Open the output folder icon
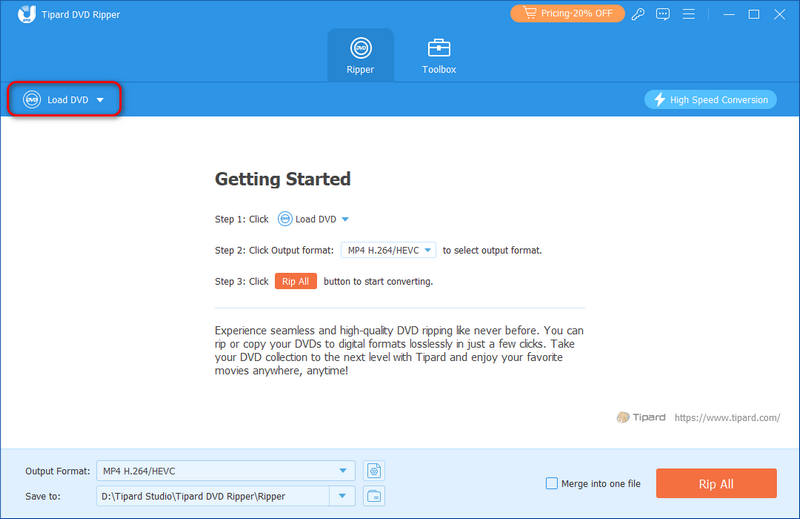Screen dimensions: 800x519 click(374, 496)
